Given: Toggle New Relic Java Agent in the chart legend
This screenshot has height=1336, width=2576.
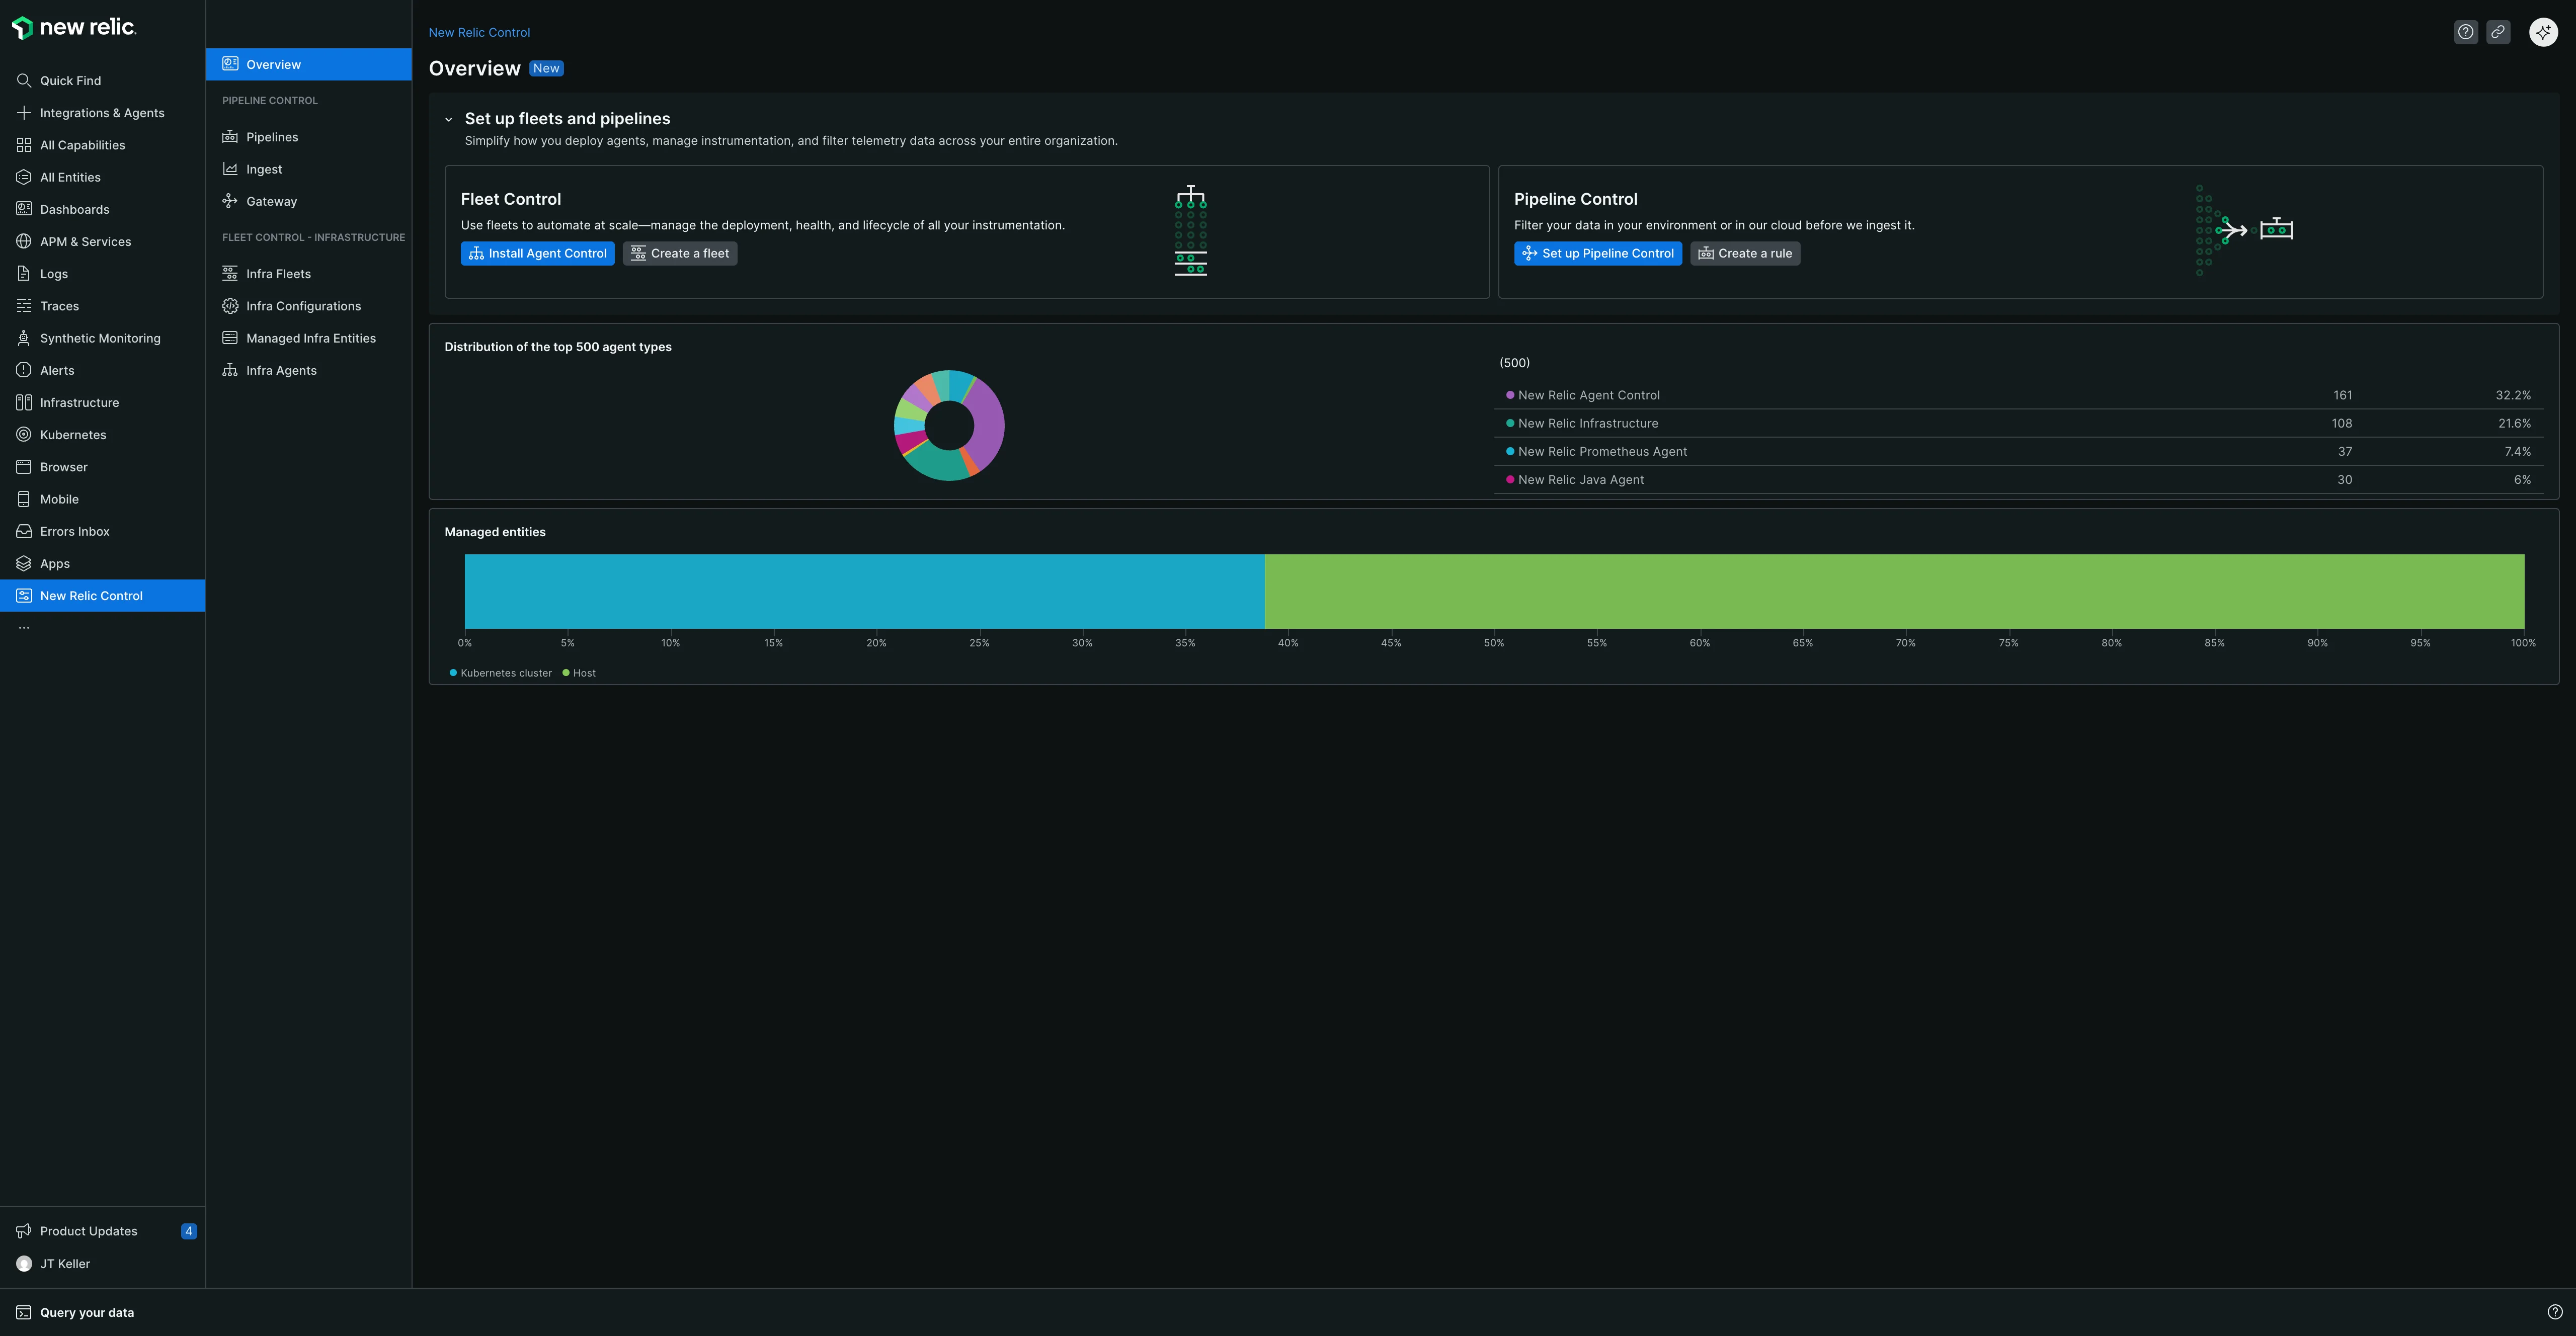Looking at the screenshot, I should click(1578, 480).
